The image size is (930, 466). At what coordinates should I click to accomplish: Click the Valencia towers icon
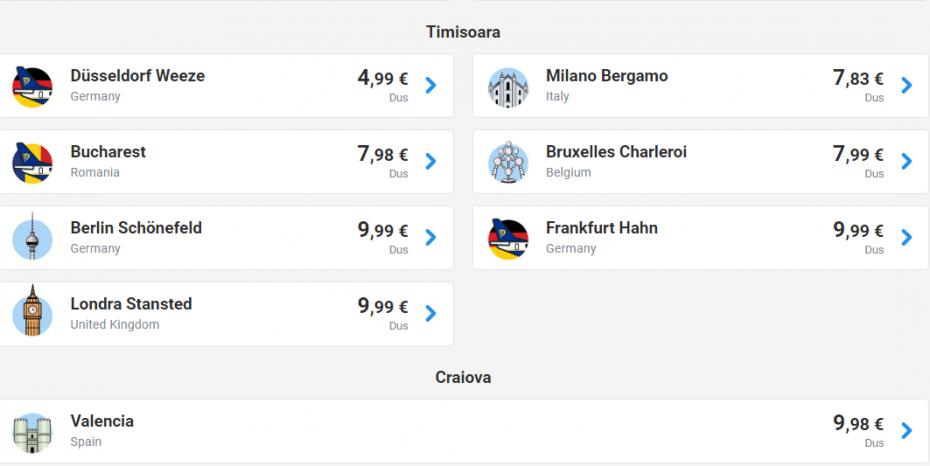[32, 433]
